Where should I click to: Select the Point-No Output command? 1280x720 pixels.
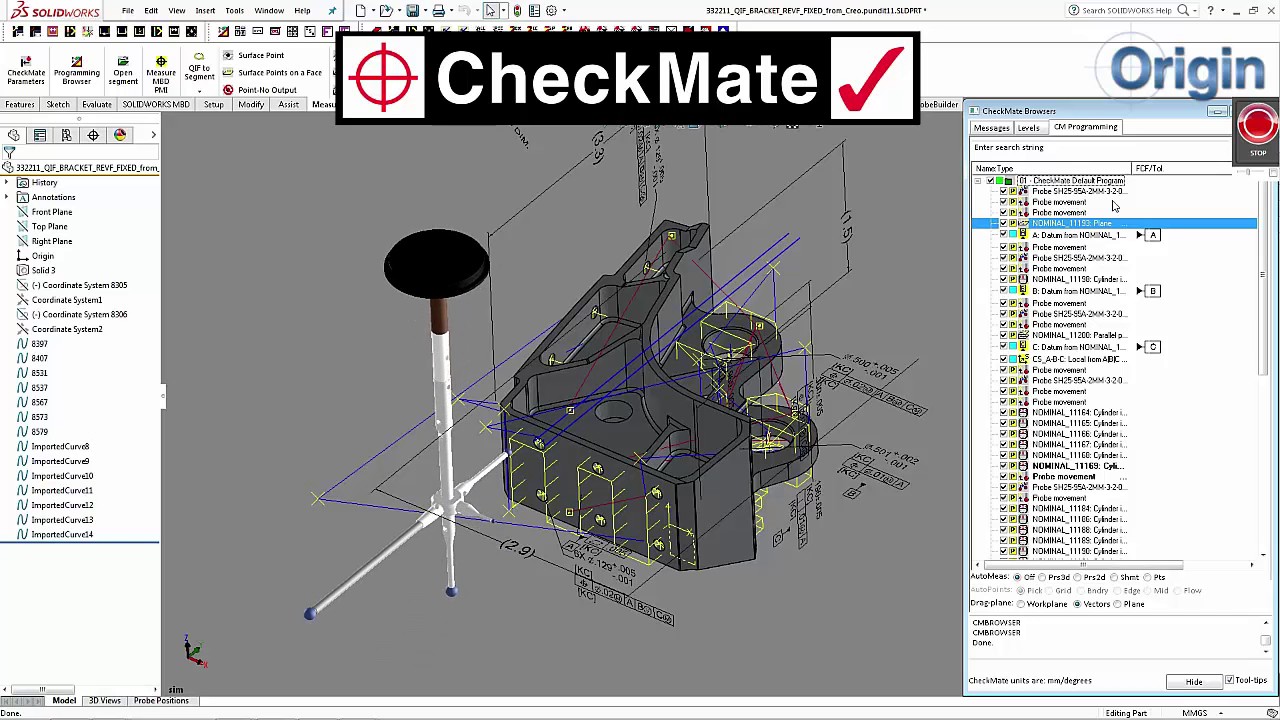(260, 90)
